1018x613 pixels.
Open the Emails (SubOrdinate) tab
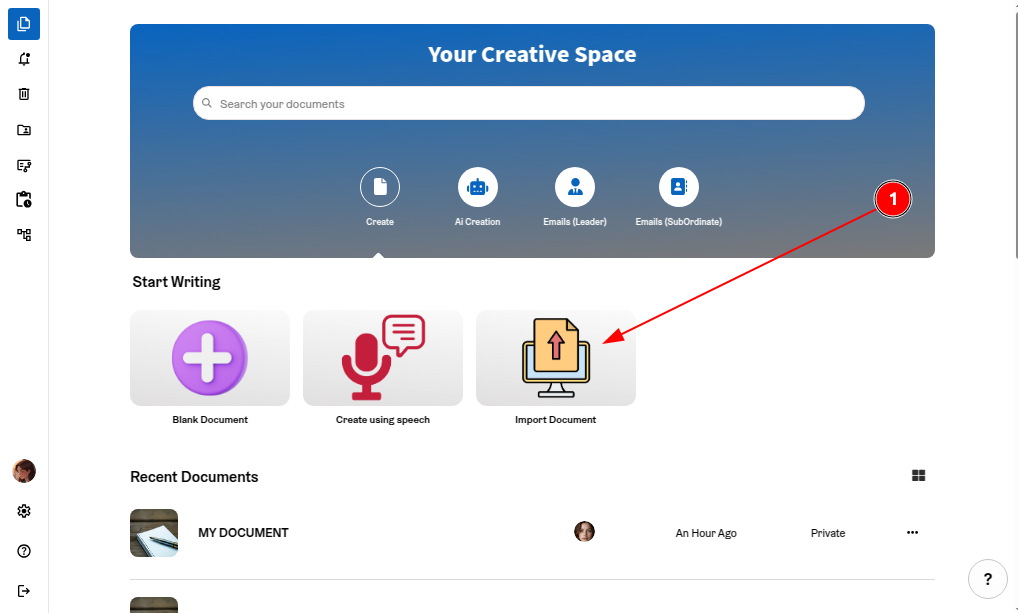[679, 187]
